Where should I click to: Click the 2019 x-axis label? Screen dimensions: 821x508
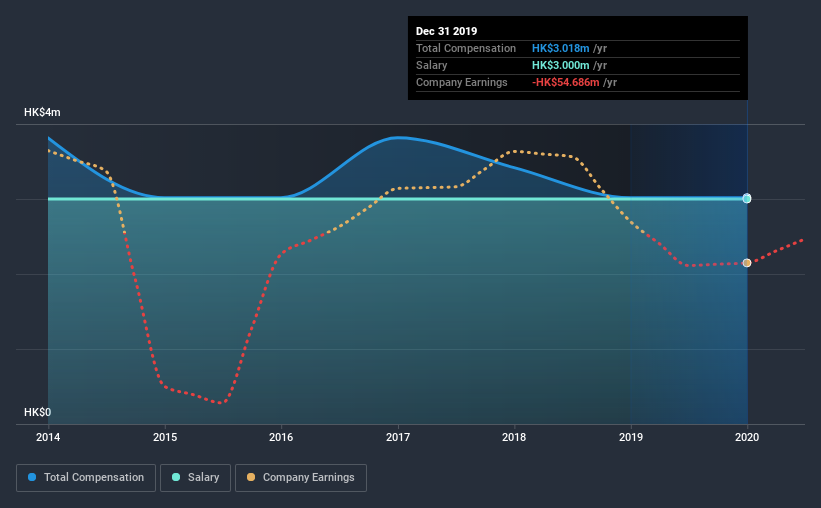point(631,437)
